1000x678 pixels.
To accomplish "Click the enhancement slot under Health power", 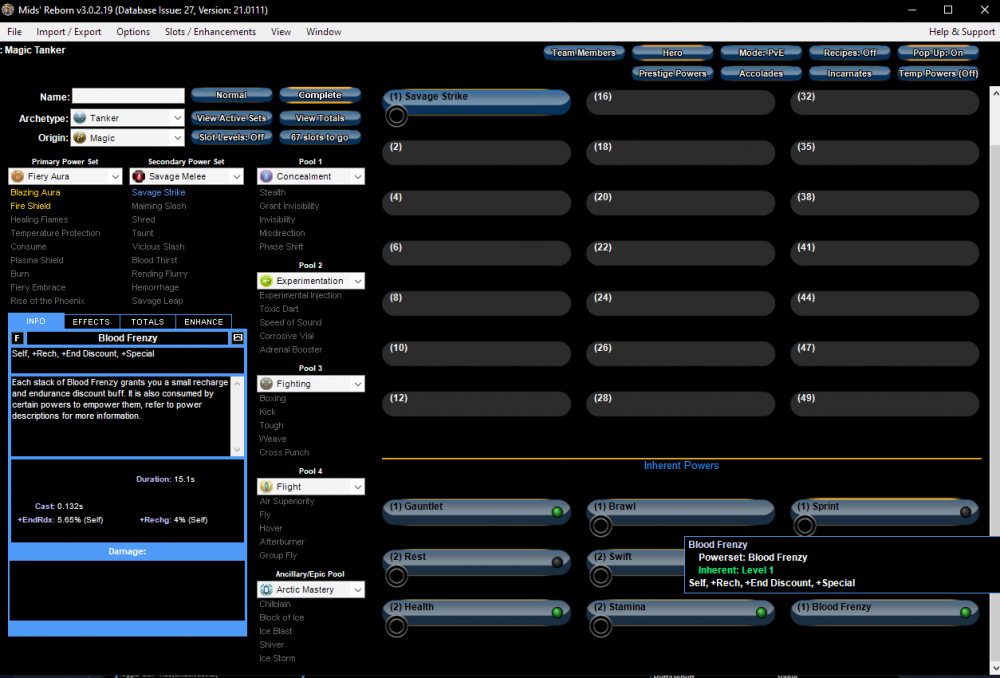I will pyautogui.click(x=397, y=626).
